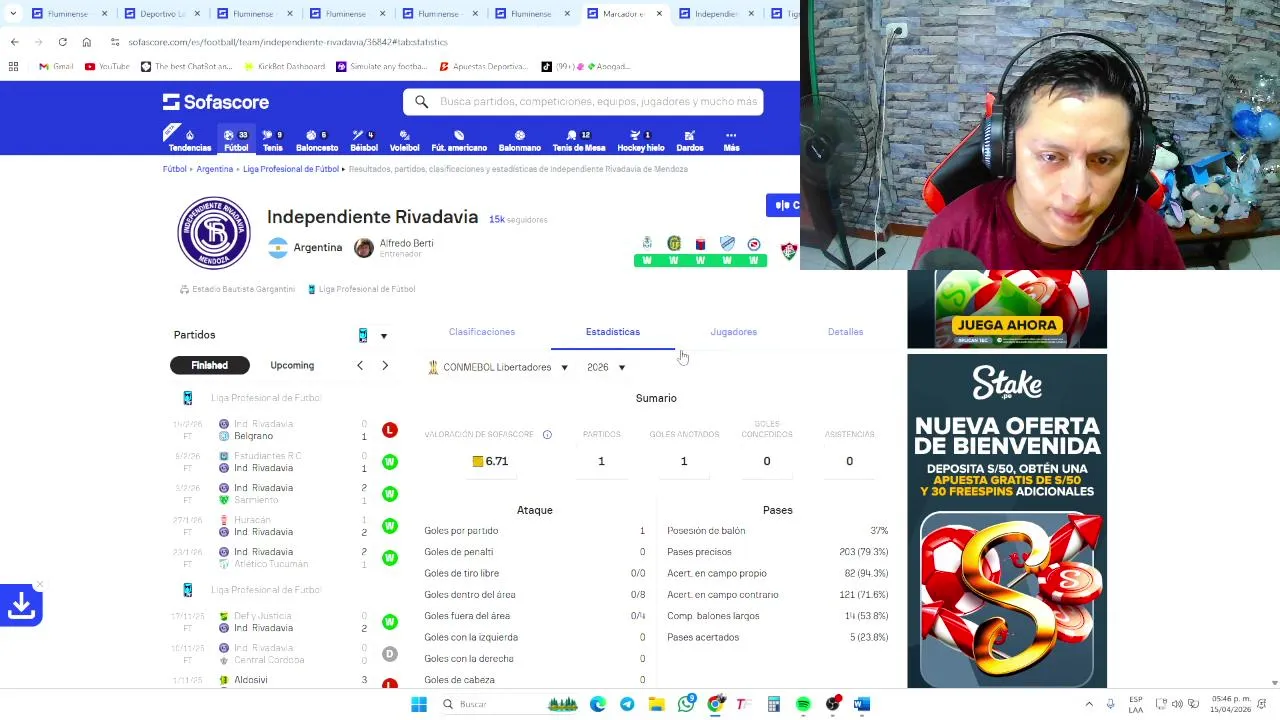Click JUEGA AHORA ad button
Viewport: 1280px width, 720px height.
tap(1007, 325)
